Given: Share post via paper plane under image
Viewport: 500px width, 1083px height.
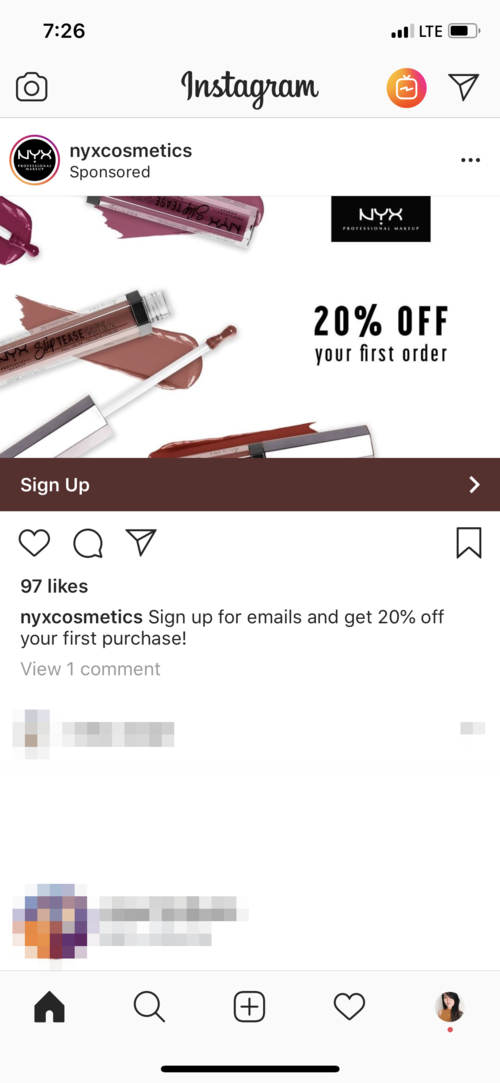Looking at the screenshot, I should pos(141,542).
